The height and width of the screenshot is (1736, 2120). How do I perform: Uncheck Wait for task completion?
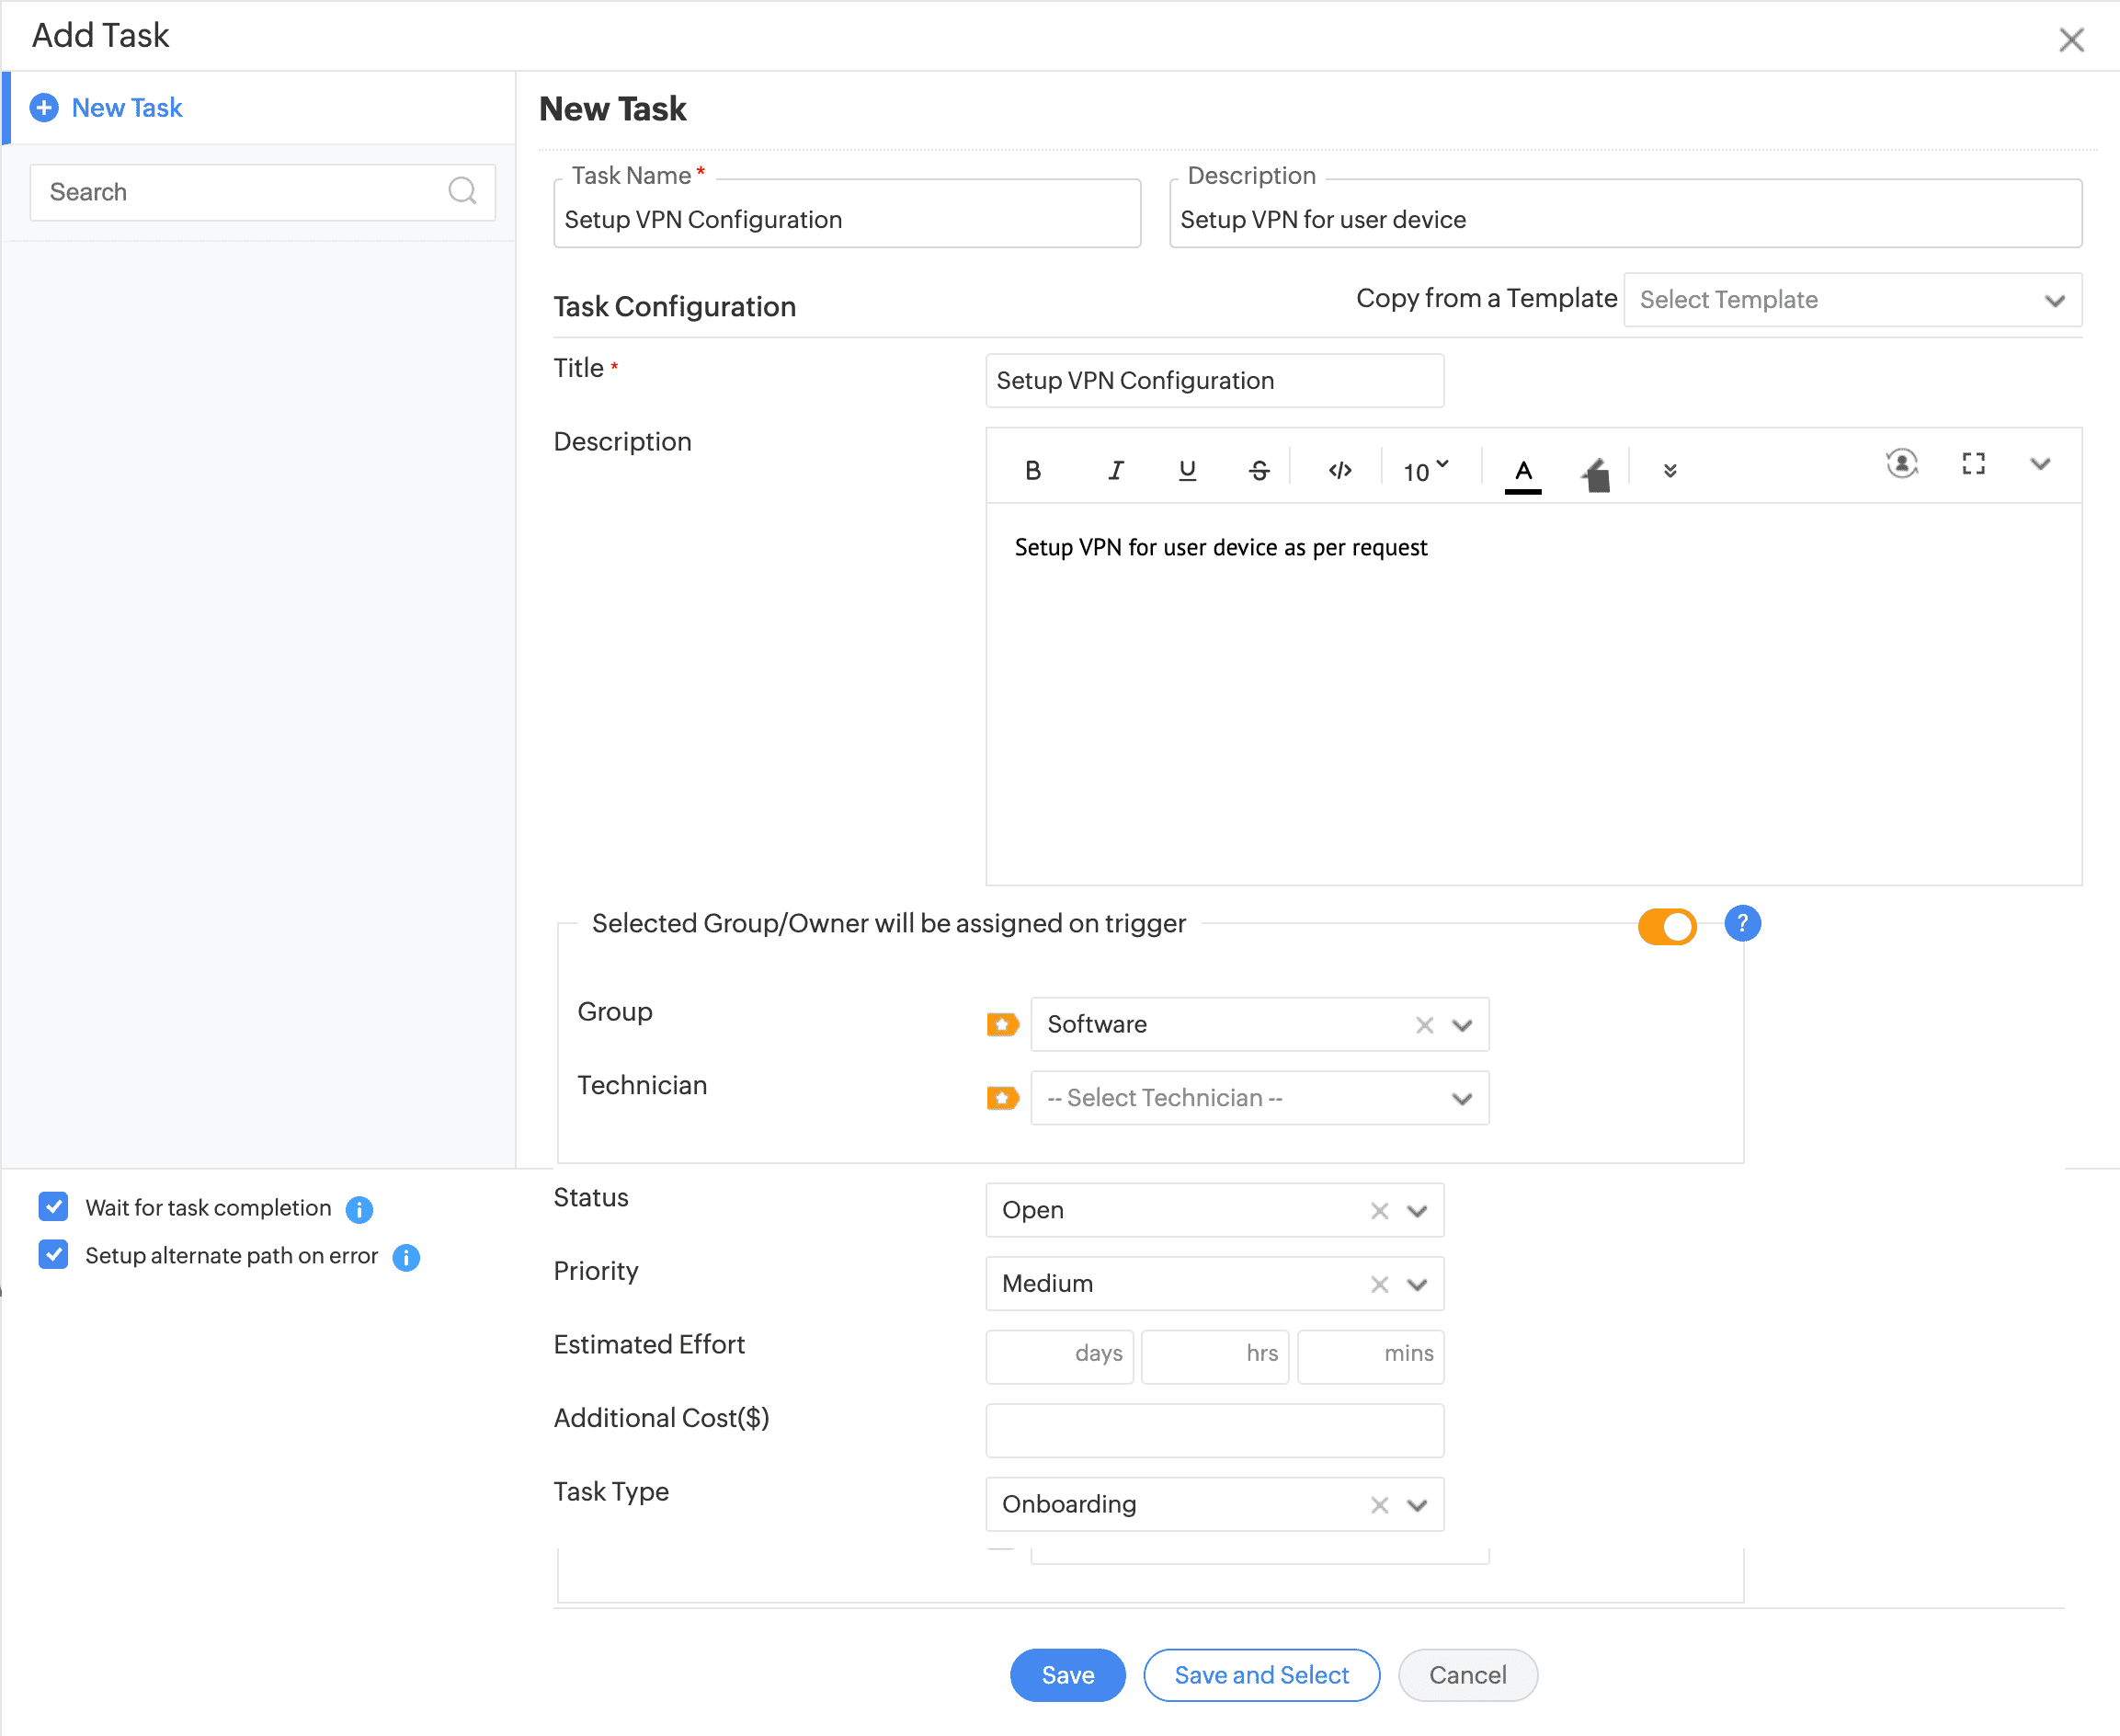(x=54, y=1207)
